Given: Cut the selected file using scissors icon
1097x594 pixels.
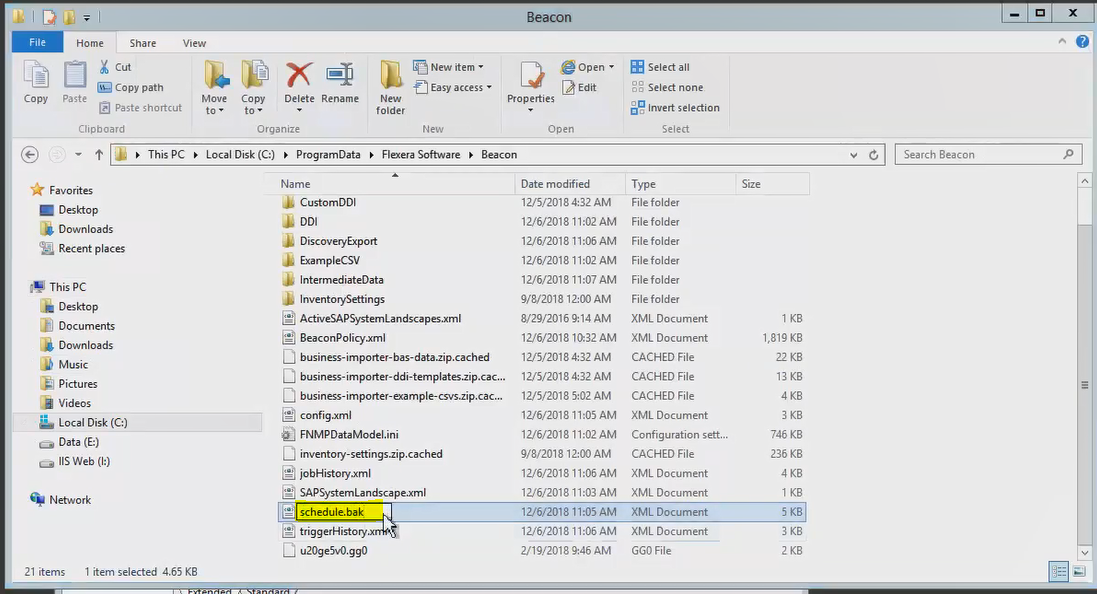Looking at the screenshot, I should pyautogui.click(x=104, y=67).
